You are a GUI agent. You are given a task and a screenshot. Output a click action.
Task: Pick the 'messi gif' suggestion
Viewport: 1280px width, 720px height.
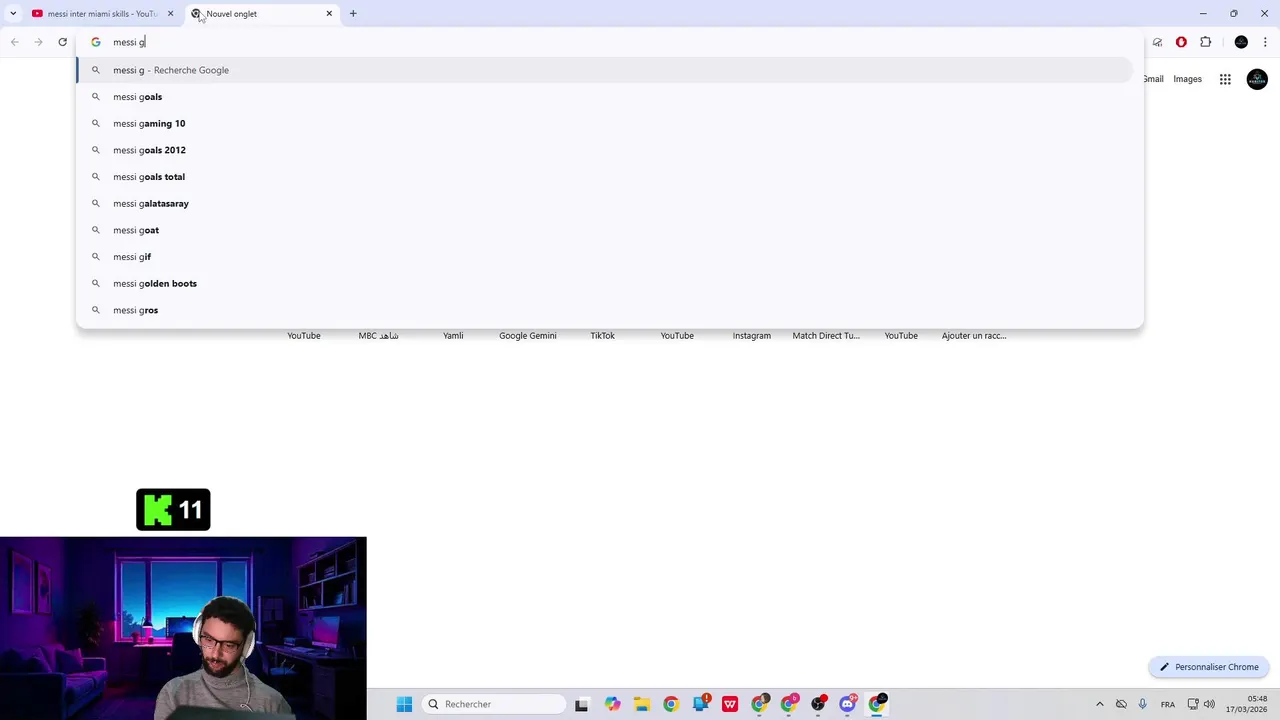pos(604,257)
